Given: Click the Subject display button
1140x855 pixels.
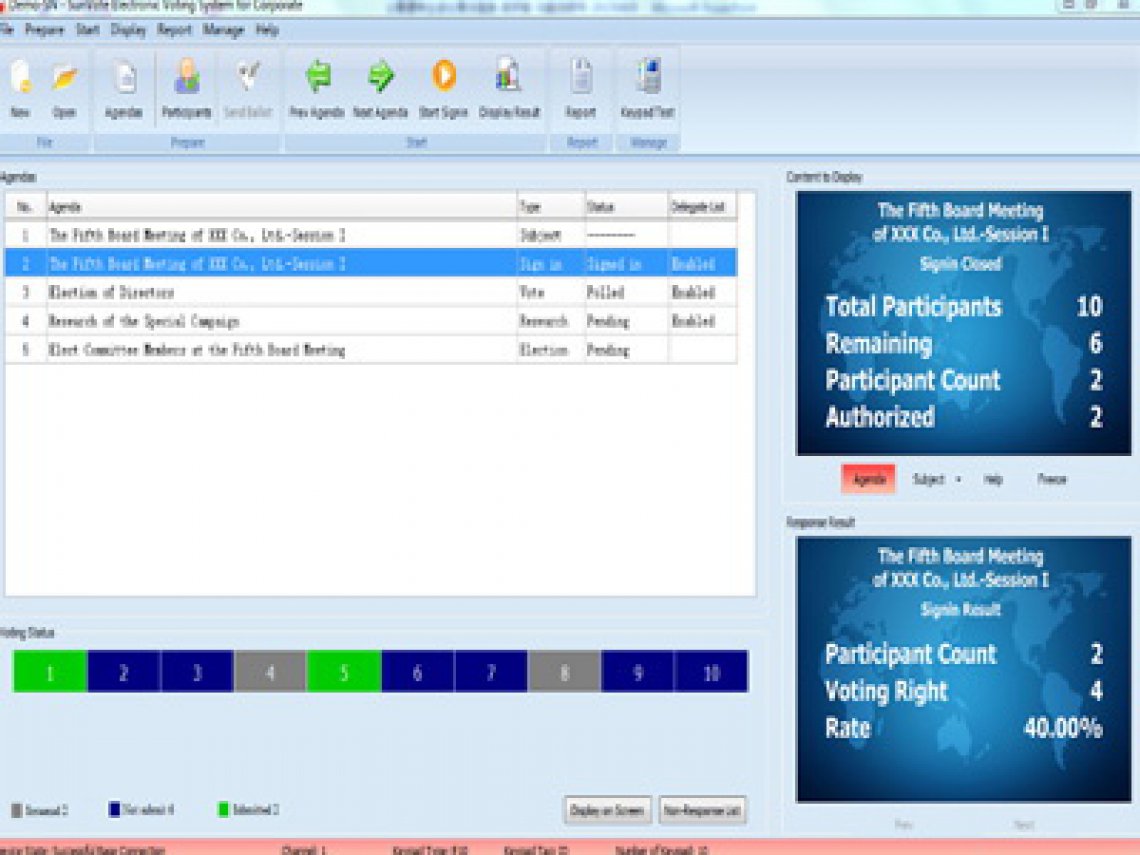Looking at the screenshot, I should [x=928, y=479].
